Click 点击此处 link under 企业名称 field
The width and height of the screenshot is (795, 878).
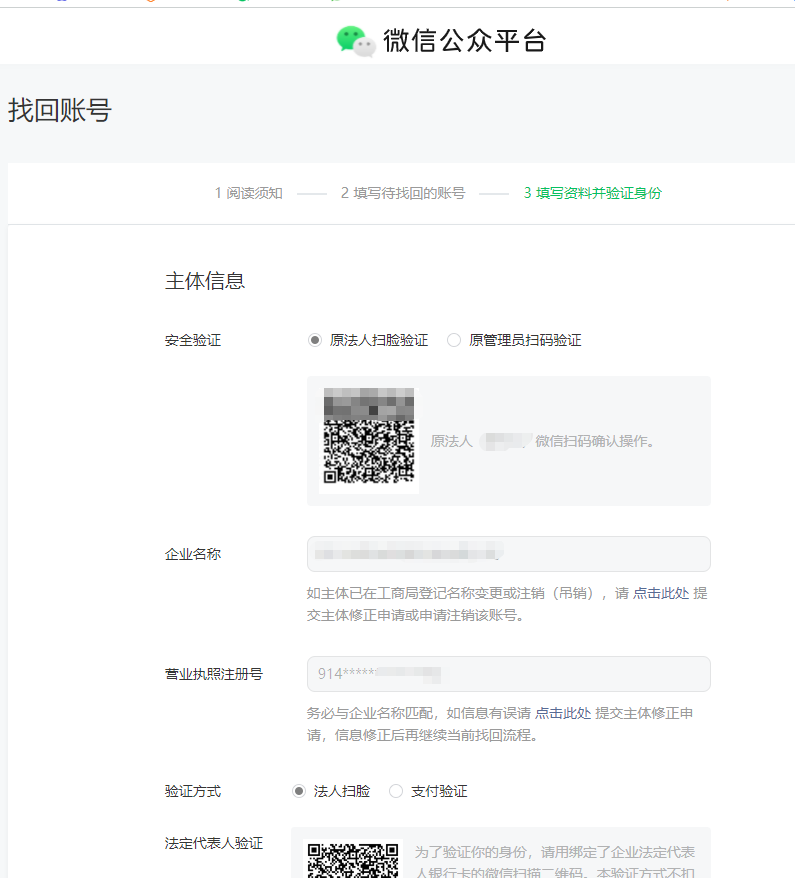(661, 593)
